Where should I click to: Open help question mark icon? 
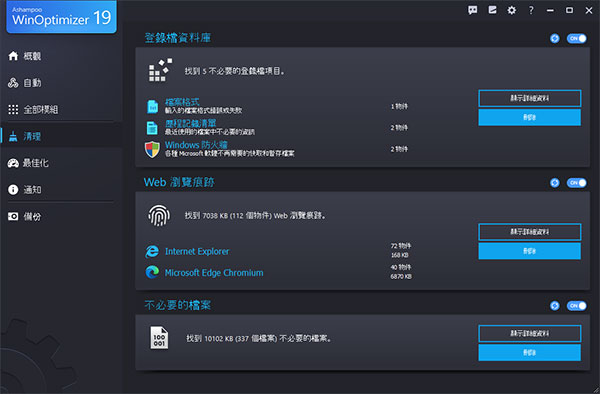531,10
